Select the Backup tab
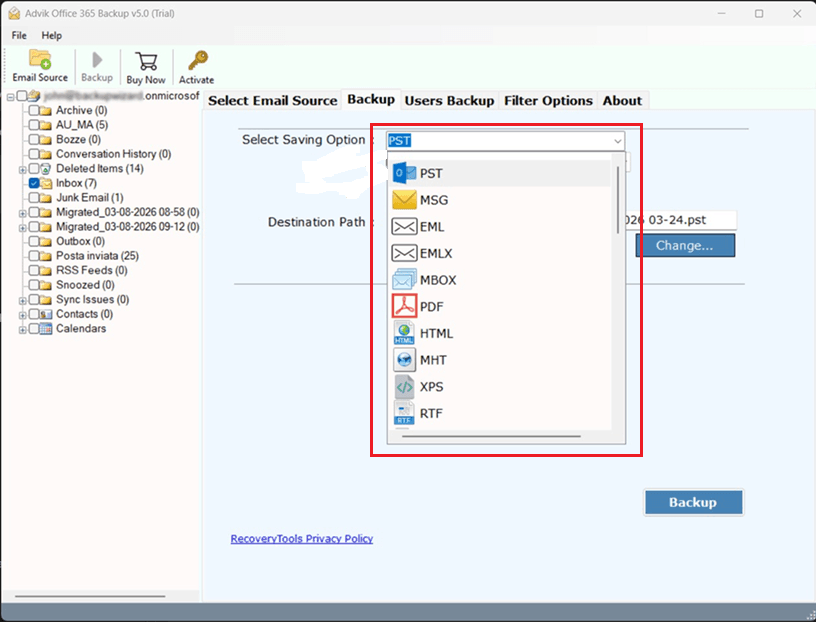This screenshot has width=816, height=622. (x=371, y=99)
